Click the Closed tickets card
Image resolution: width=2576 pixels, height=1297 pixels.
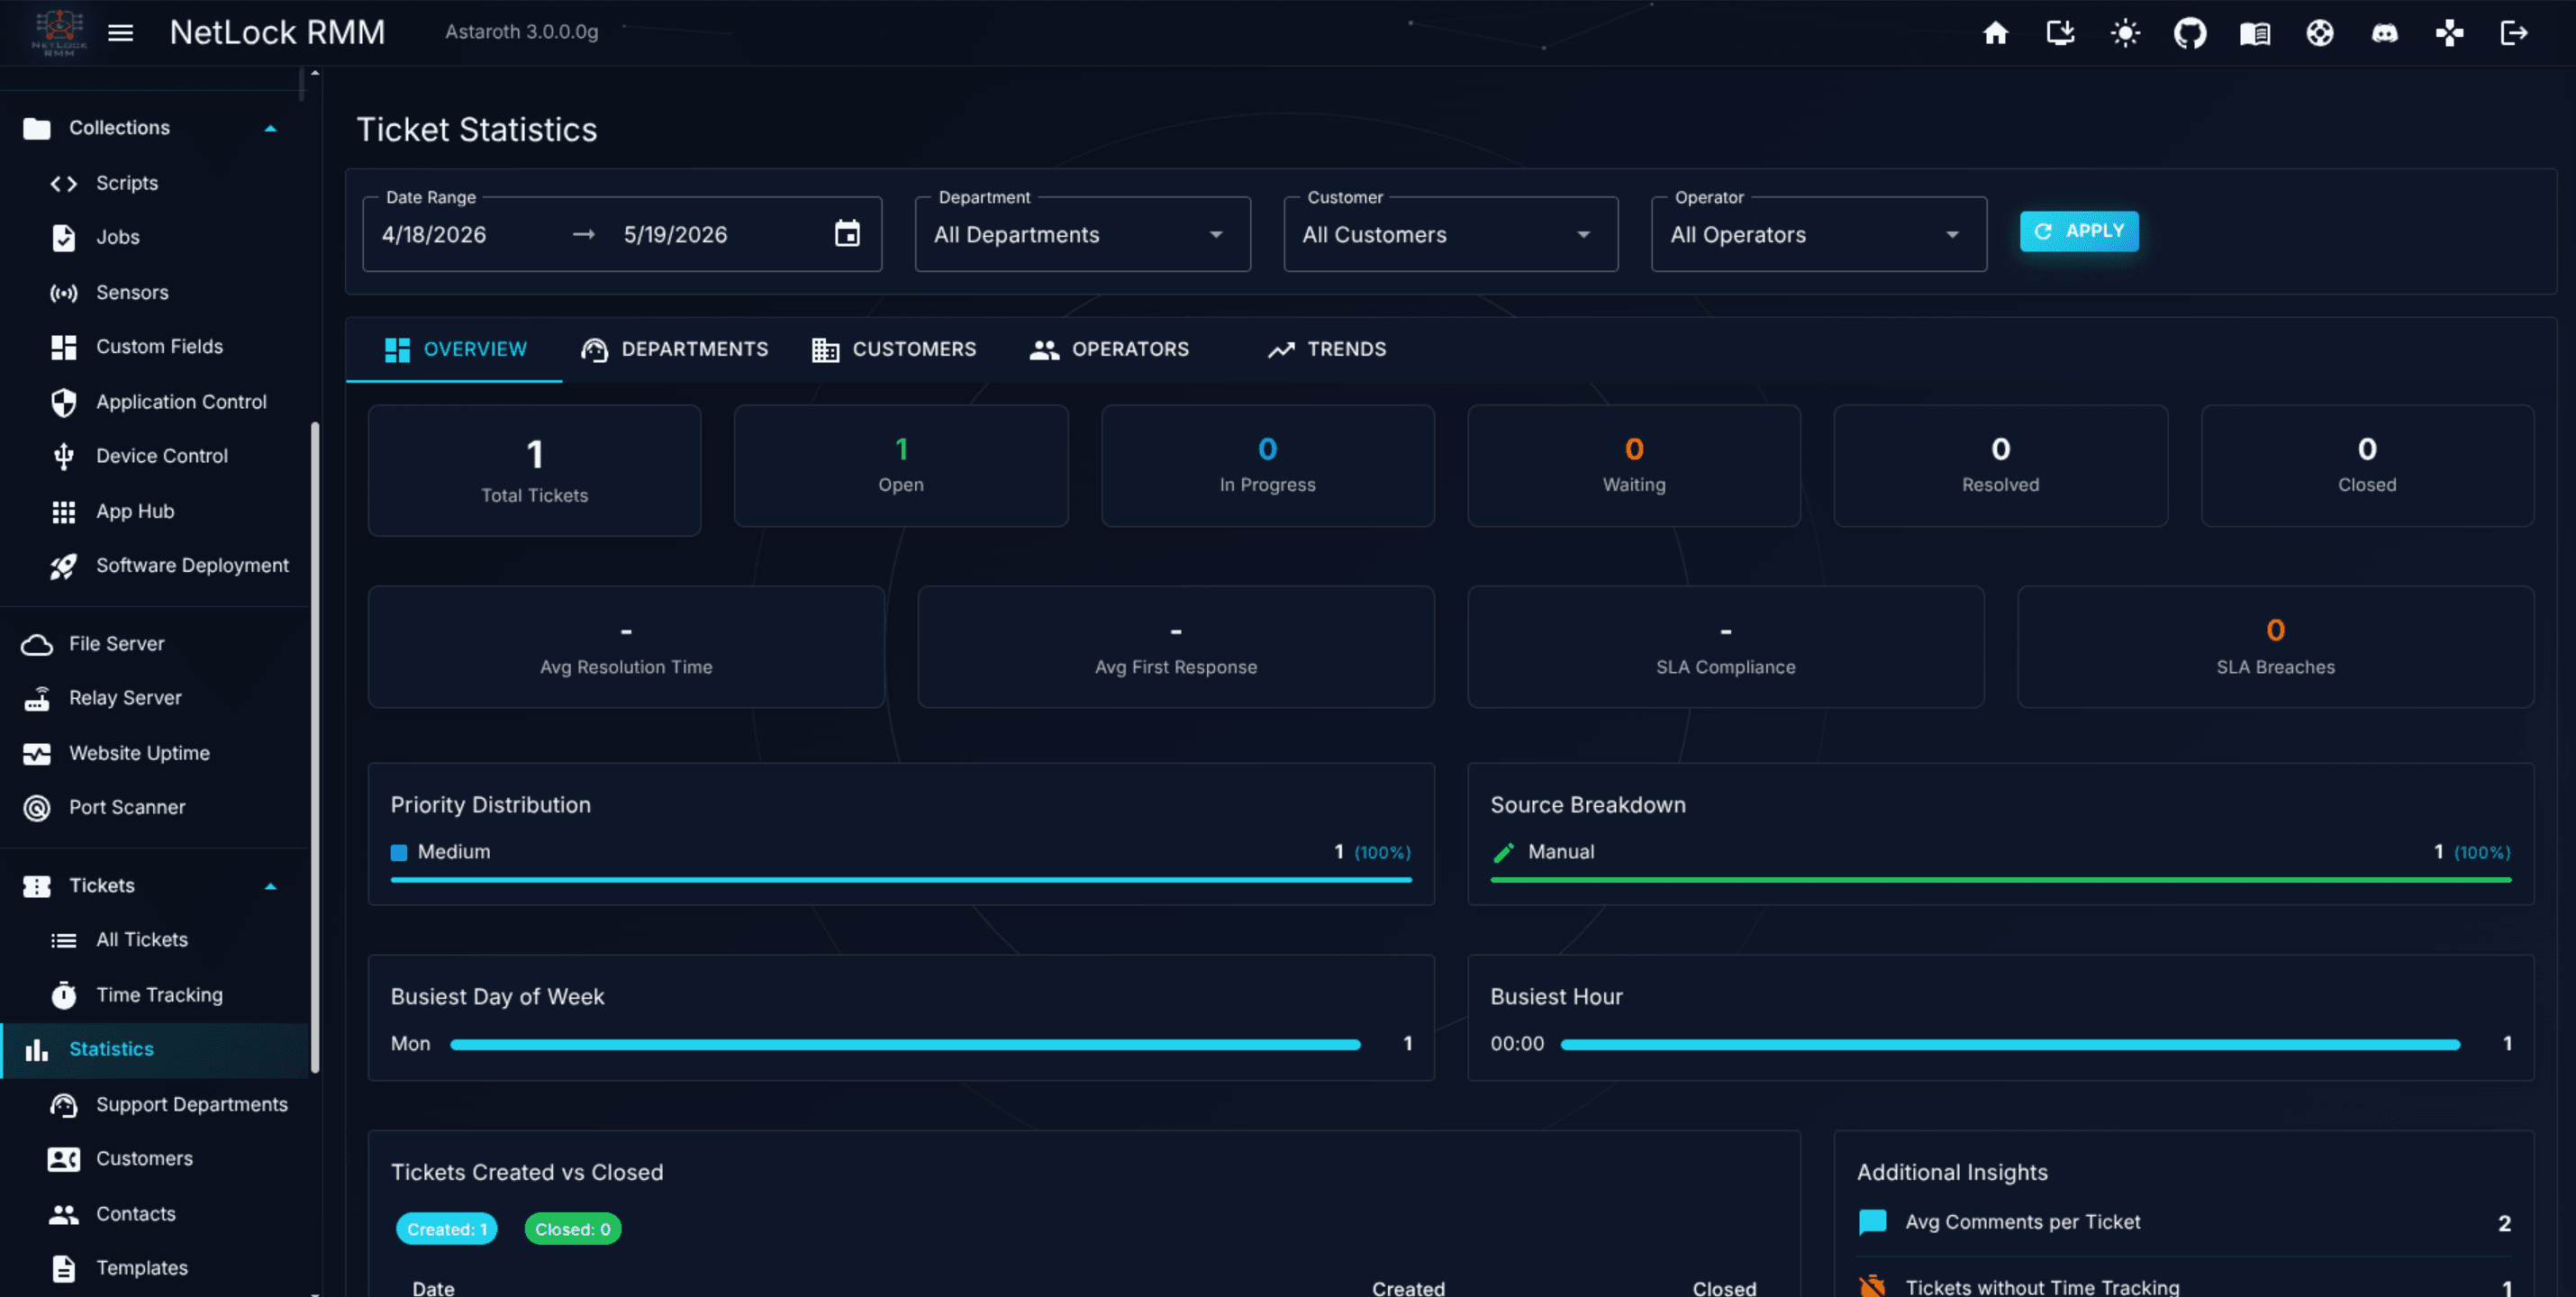click(x=2367, y=465)
